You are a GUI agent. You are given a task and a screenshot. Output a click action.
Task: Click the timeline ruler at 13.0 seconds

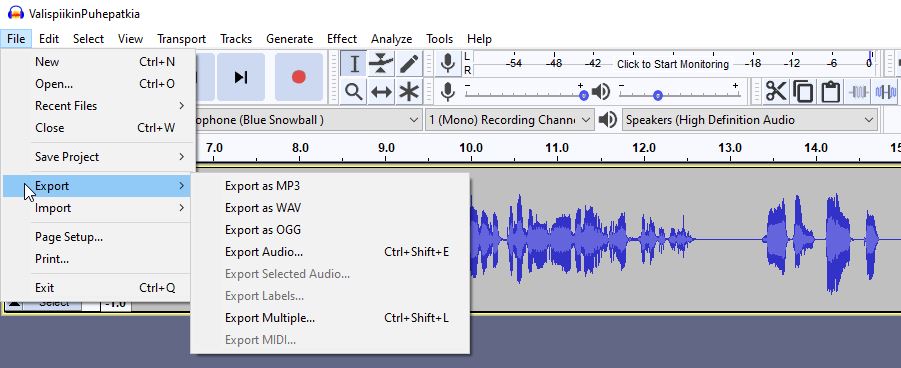point(729,148)
